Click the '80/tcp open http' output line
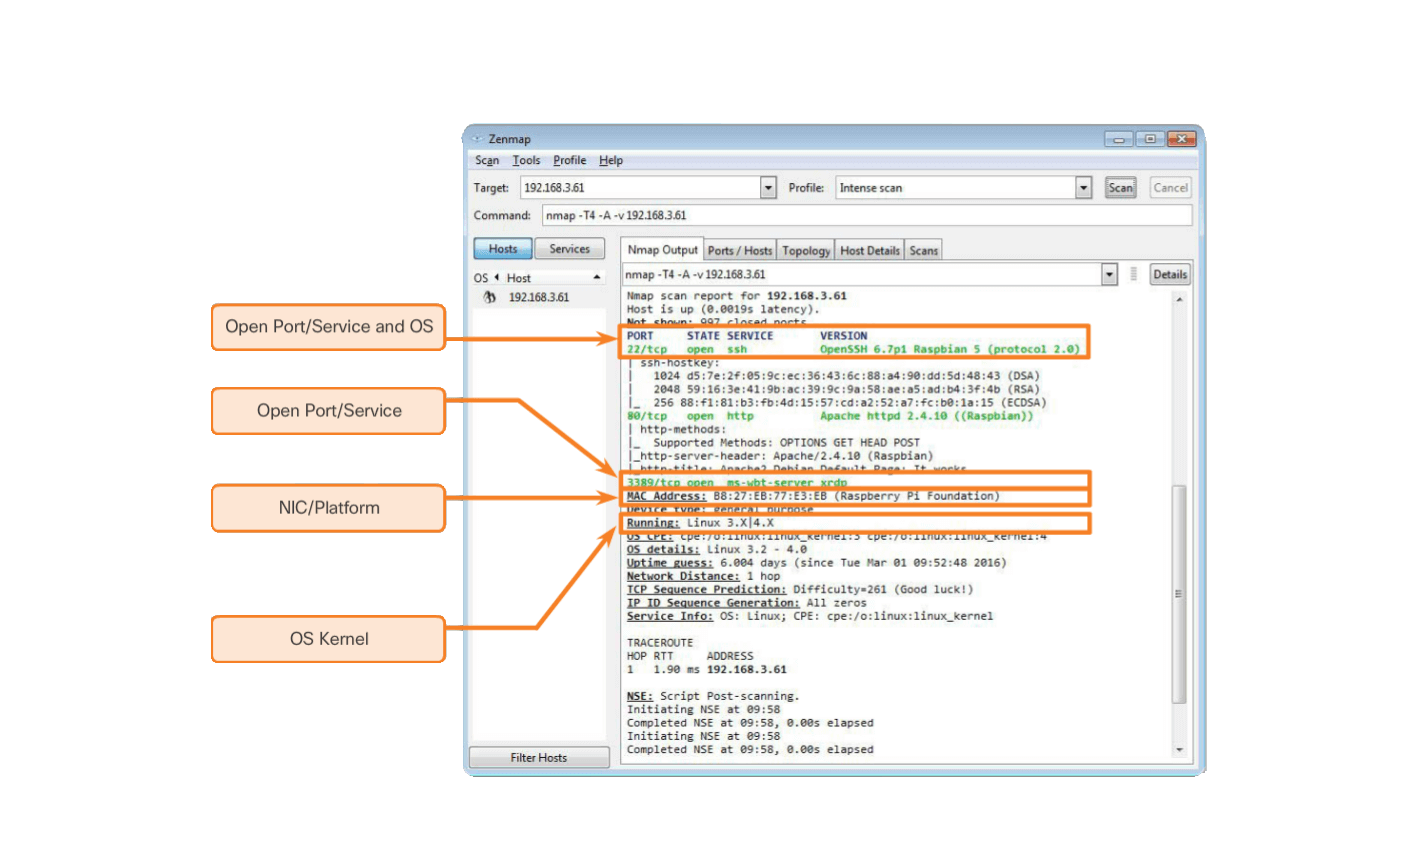This screenshot has width=1417, height=850. coord(830,416)
